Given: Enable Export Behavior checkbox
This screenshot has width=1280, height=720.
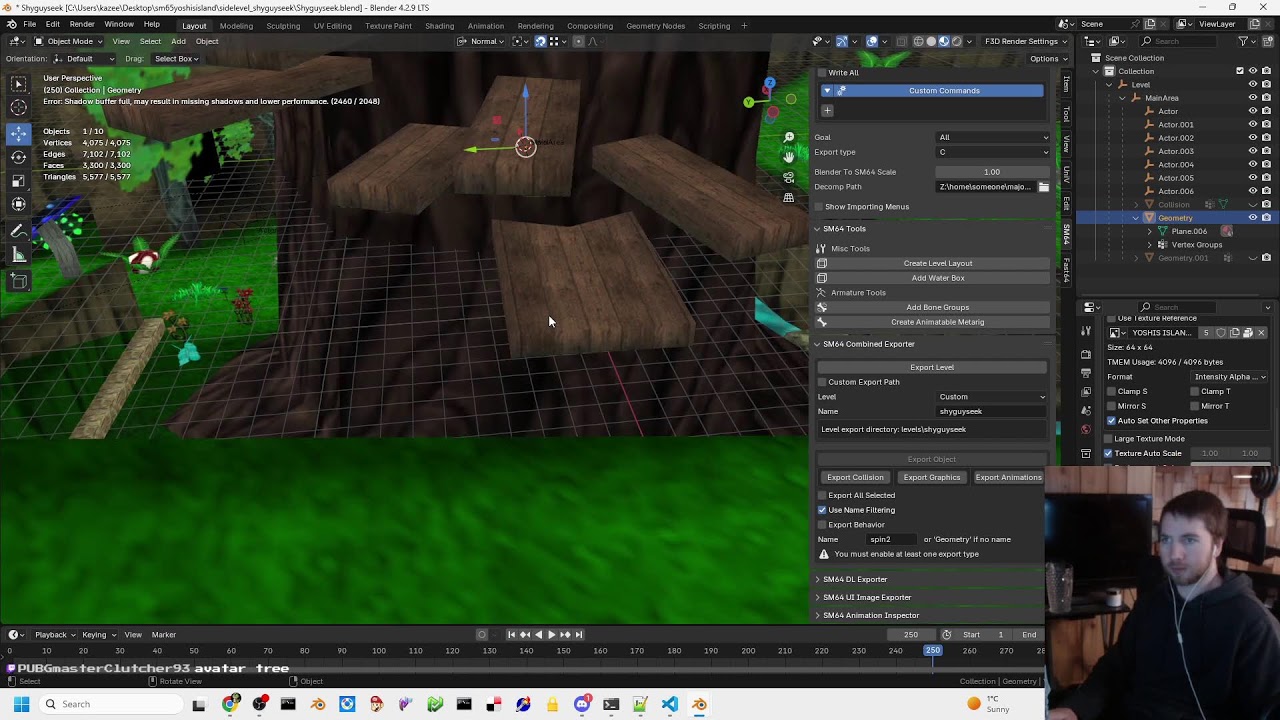Looking at the screenshot, I should tap(822, 525).
